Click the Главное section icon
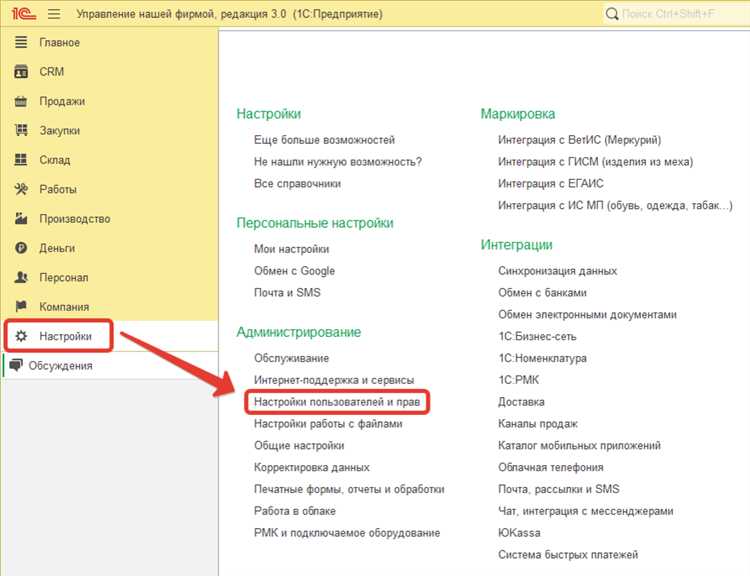 click(x=21, y=42)
